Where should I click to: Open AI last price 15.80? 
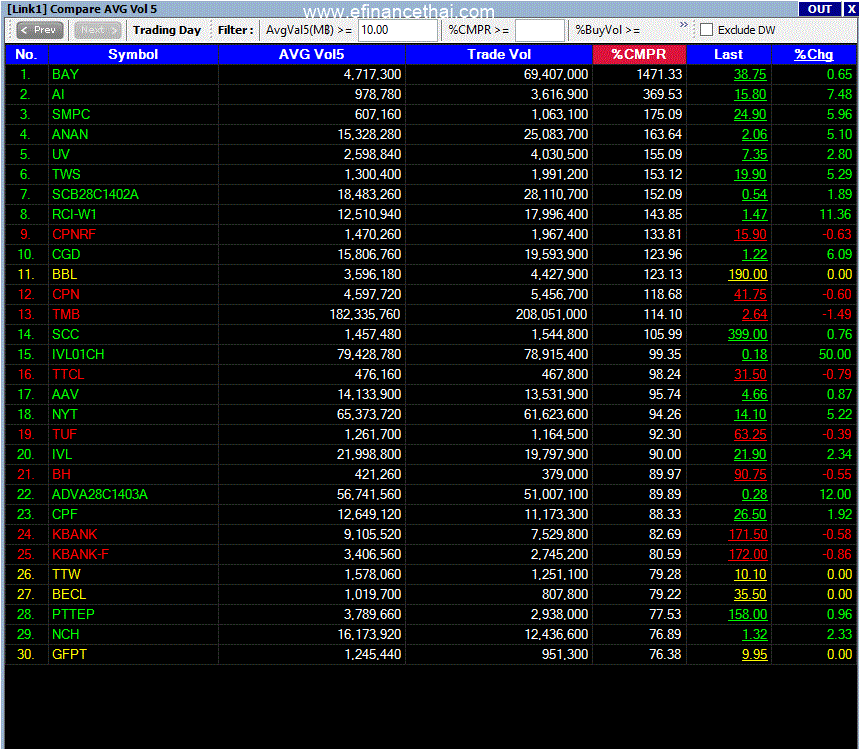click(750, 94)
